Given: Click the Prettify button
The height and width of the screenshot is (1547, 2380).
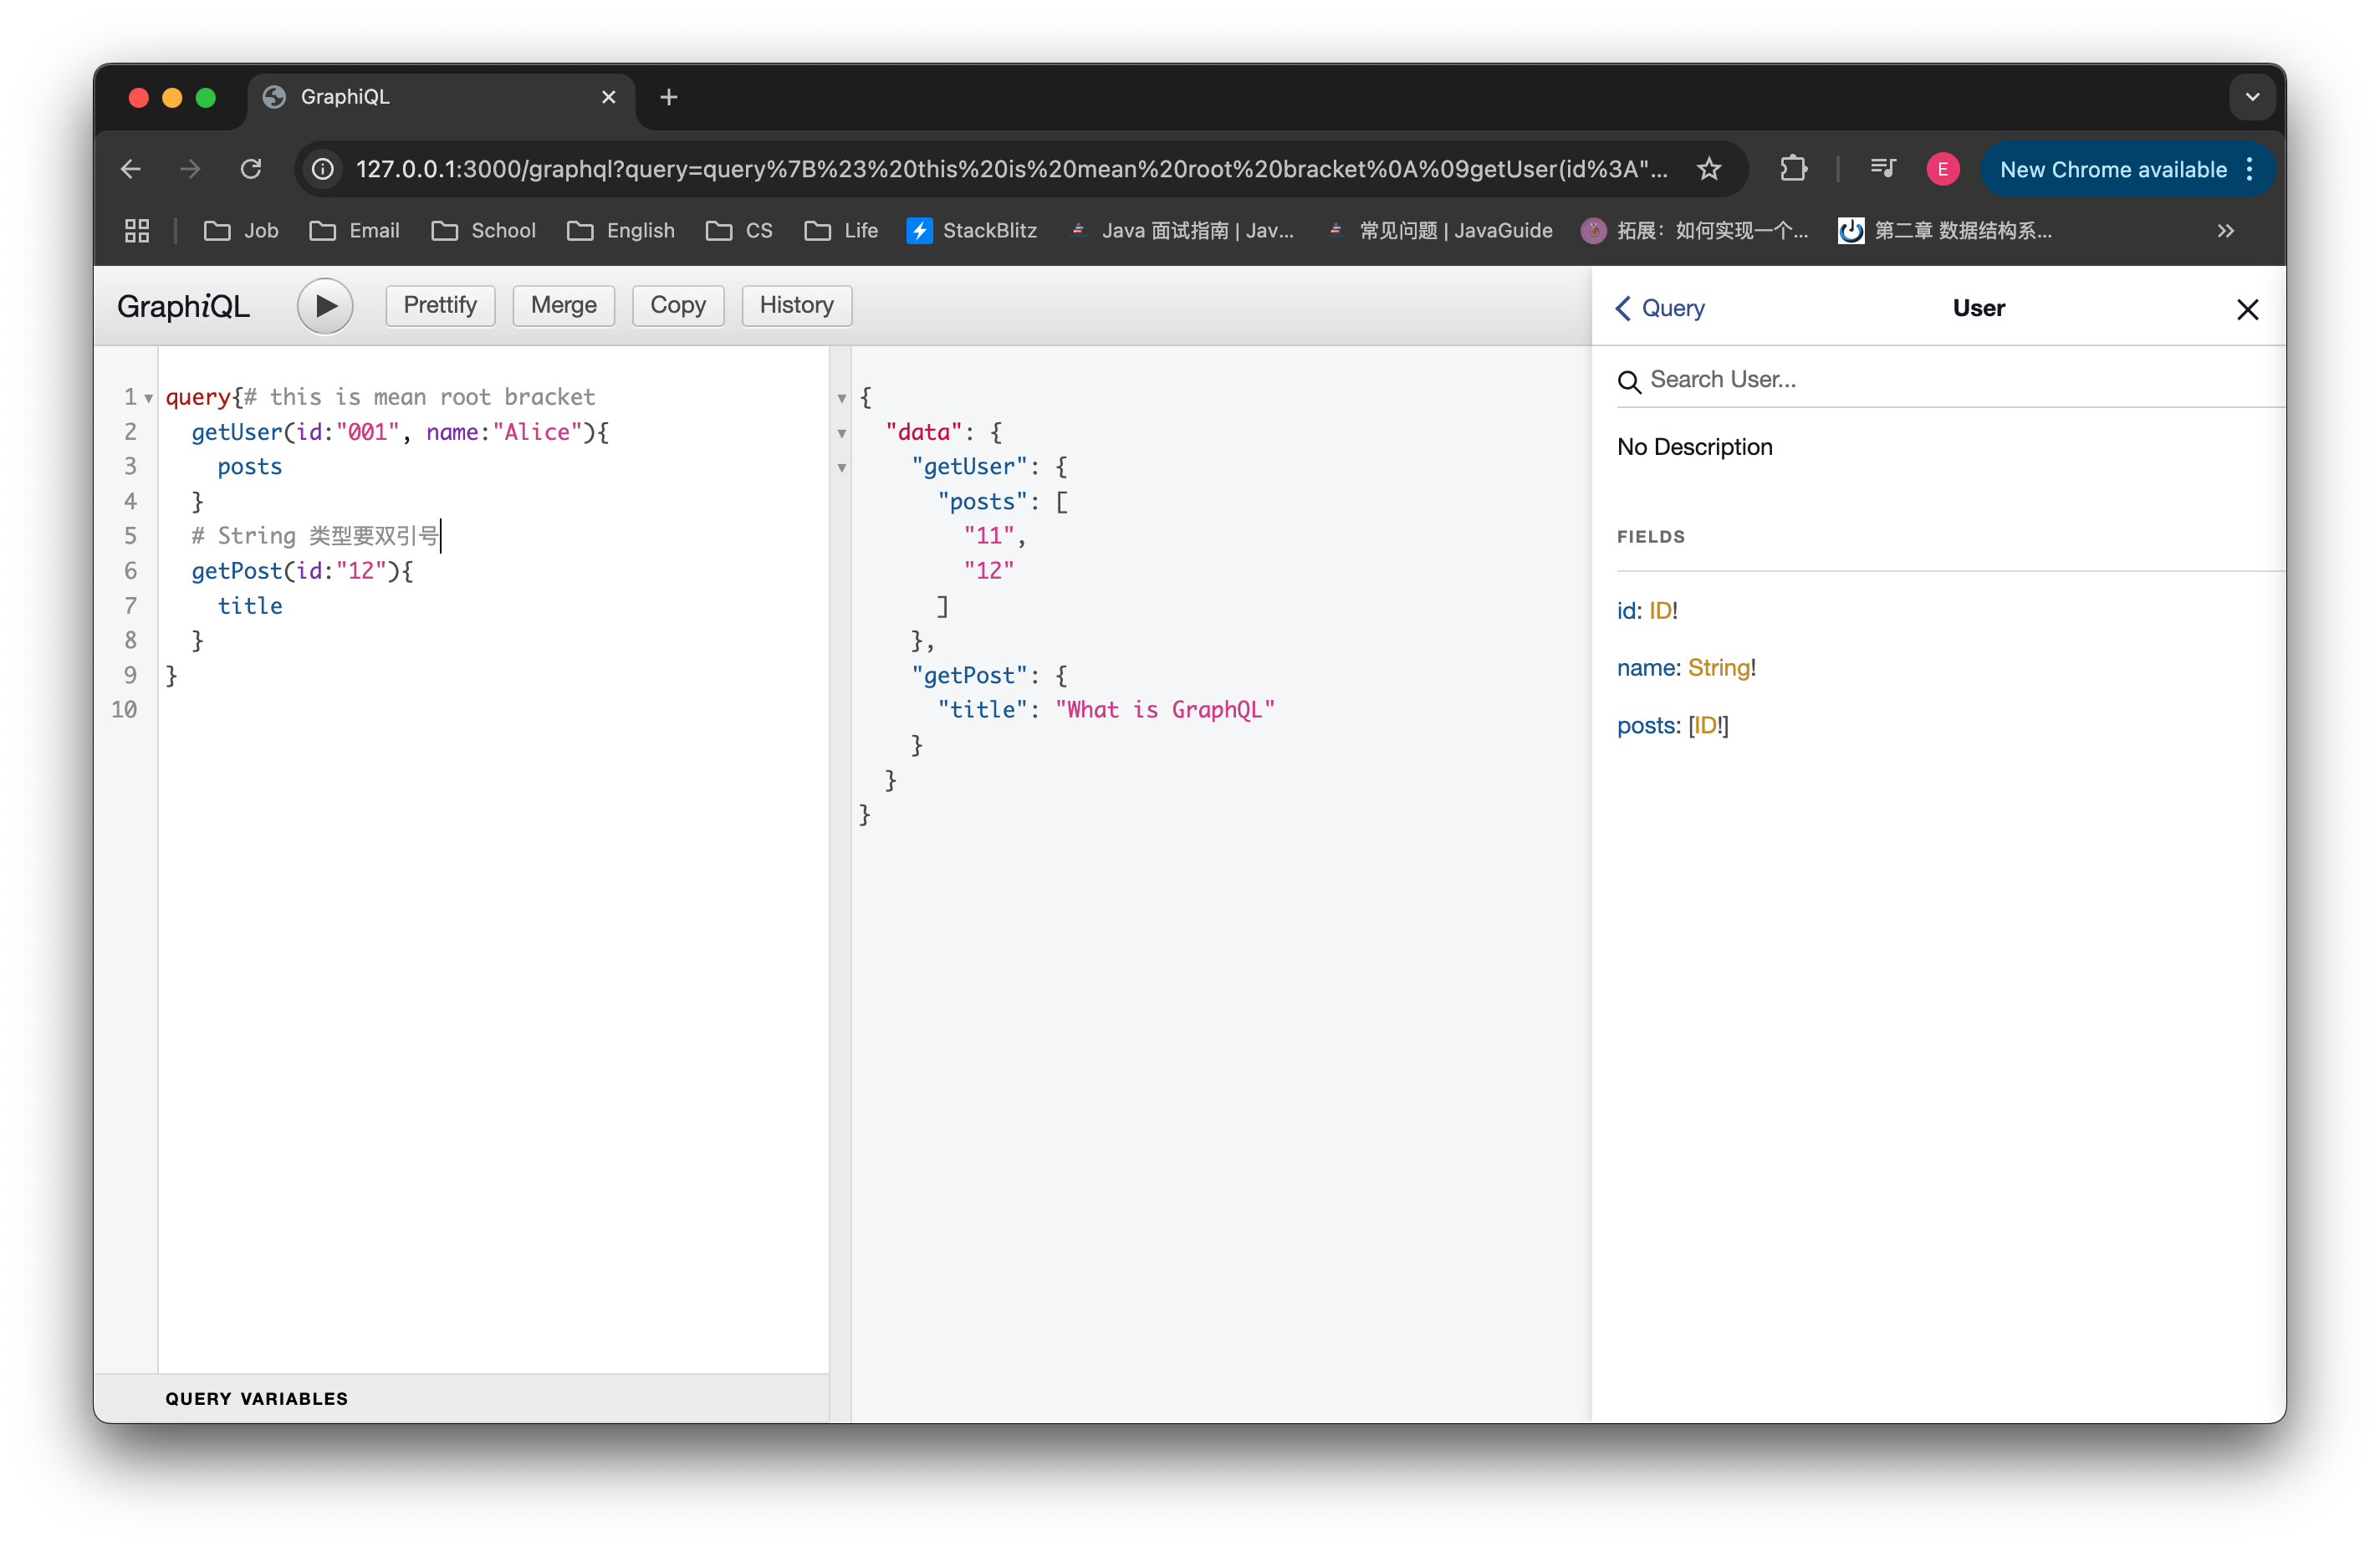Looking at the screenshot, I should point(440,306).
